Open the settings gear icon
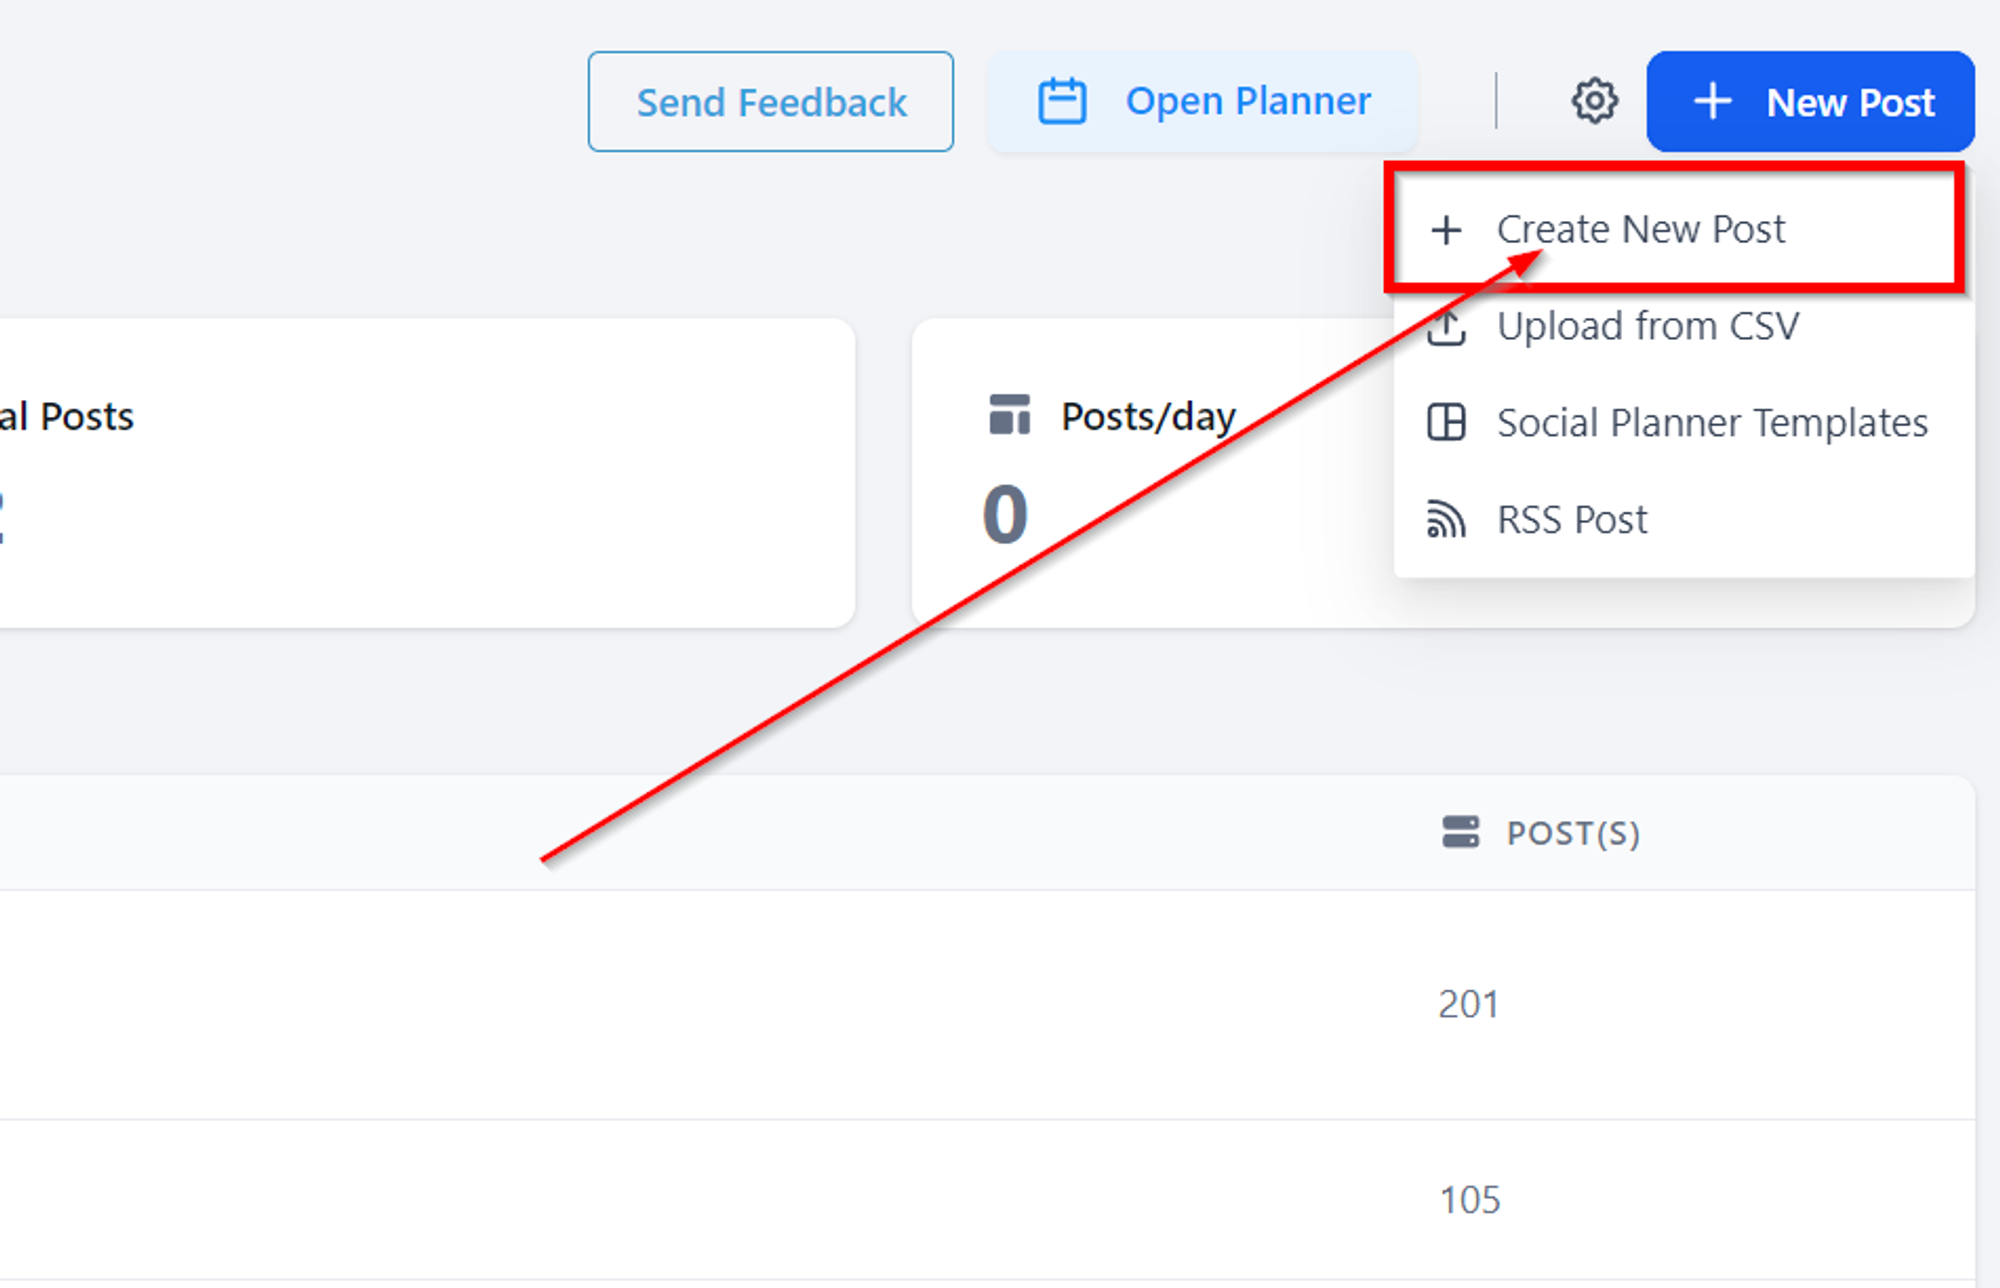 1594,101
